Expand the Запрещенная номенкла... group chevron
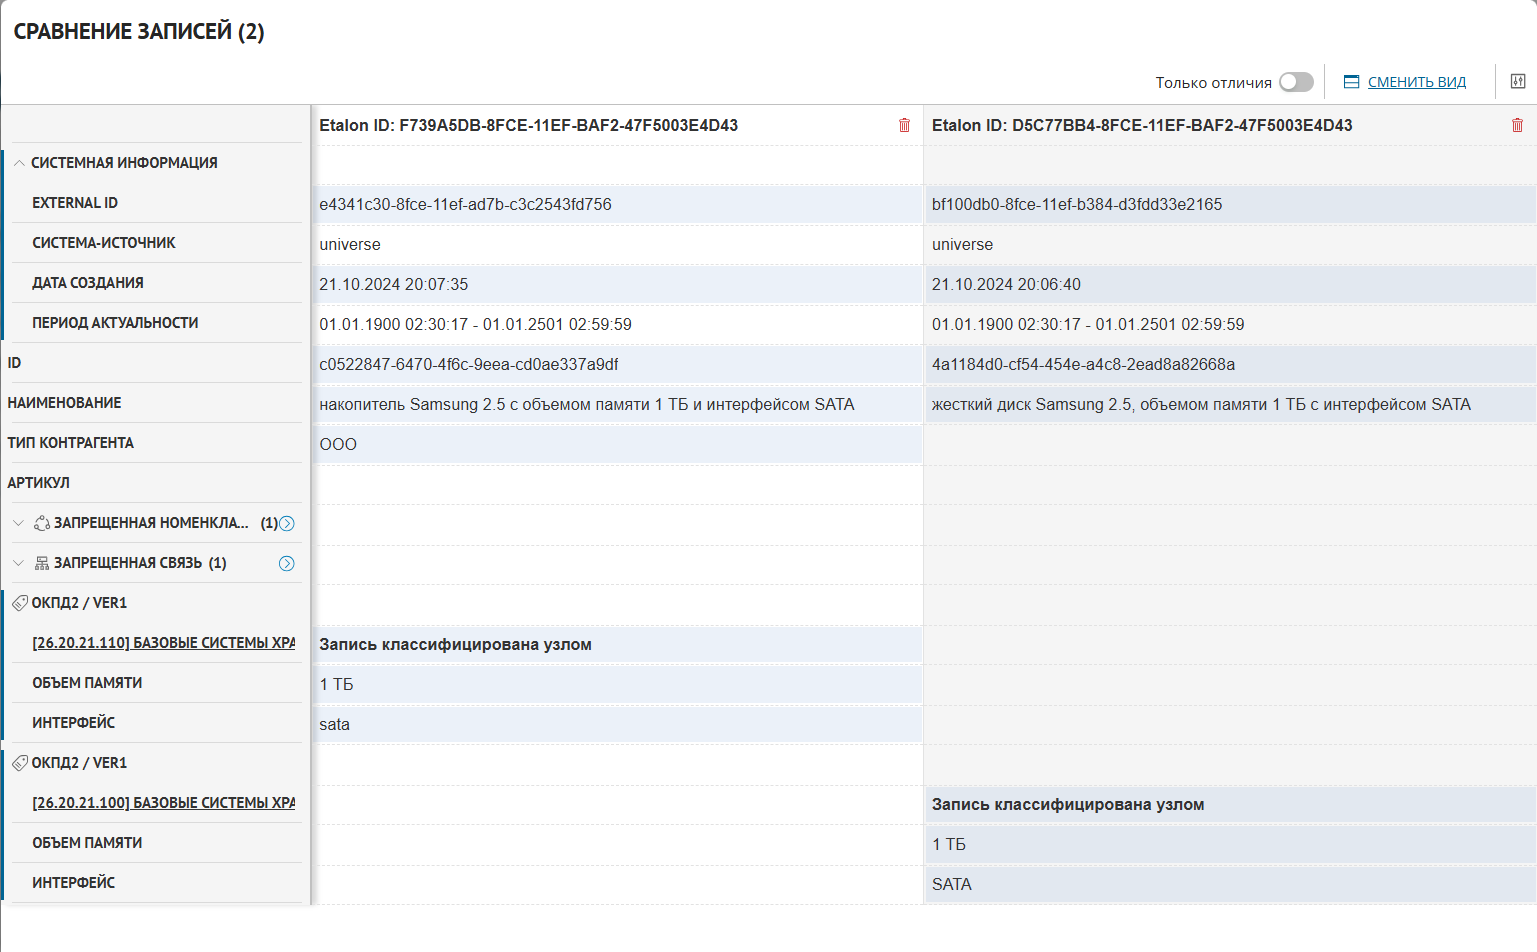1537x952 pixels. click(x=18, y=523)
